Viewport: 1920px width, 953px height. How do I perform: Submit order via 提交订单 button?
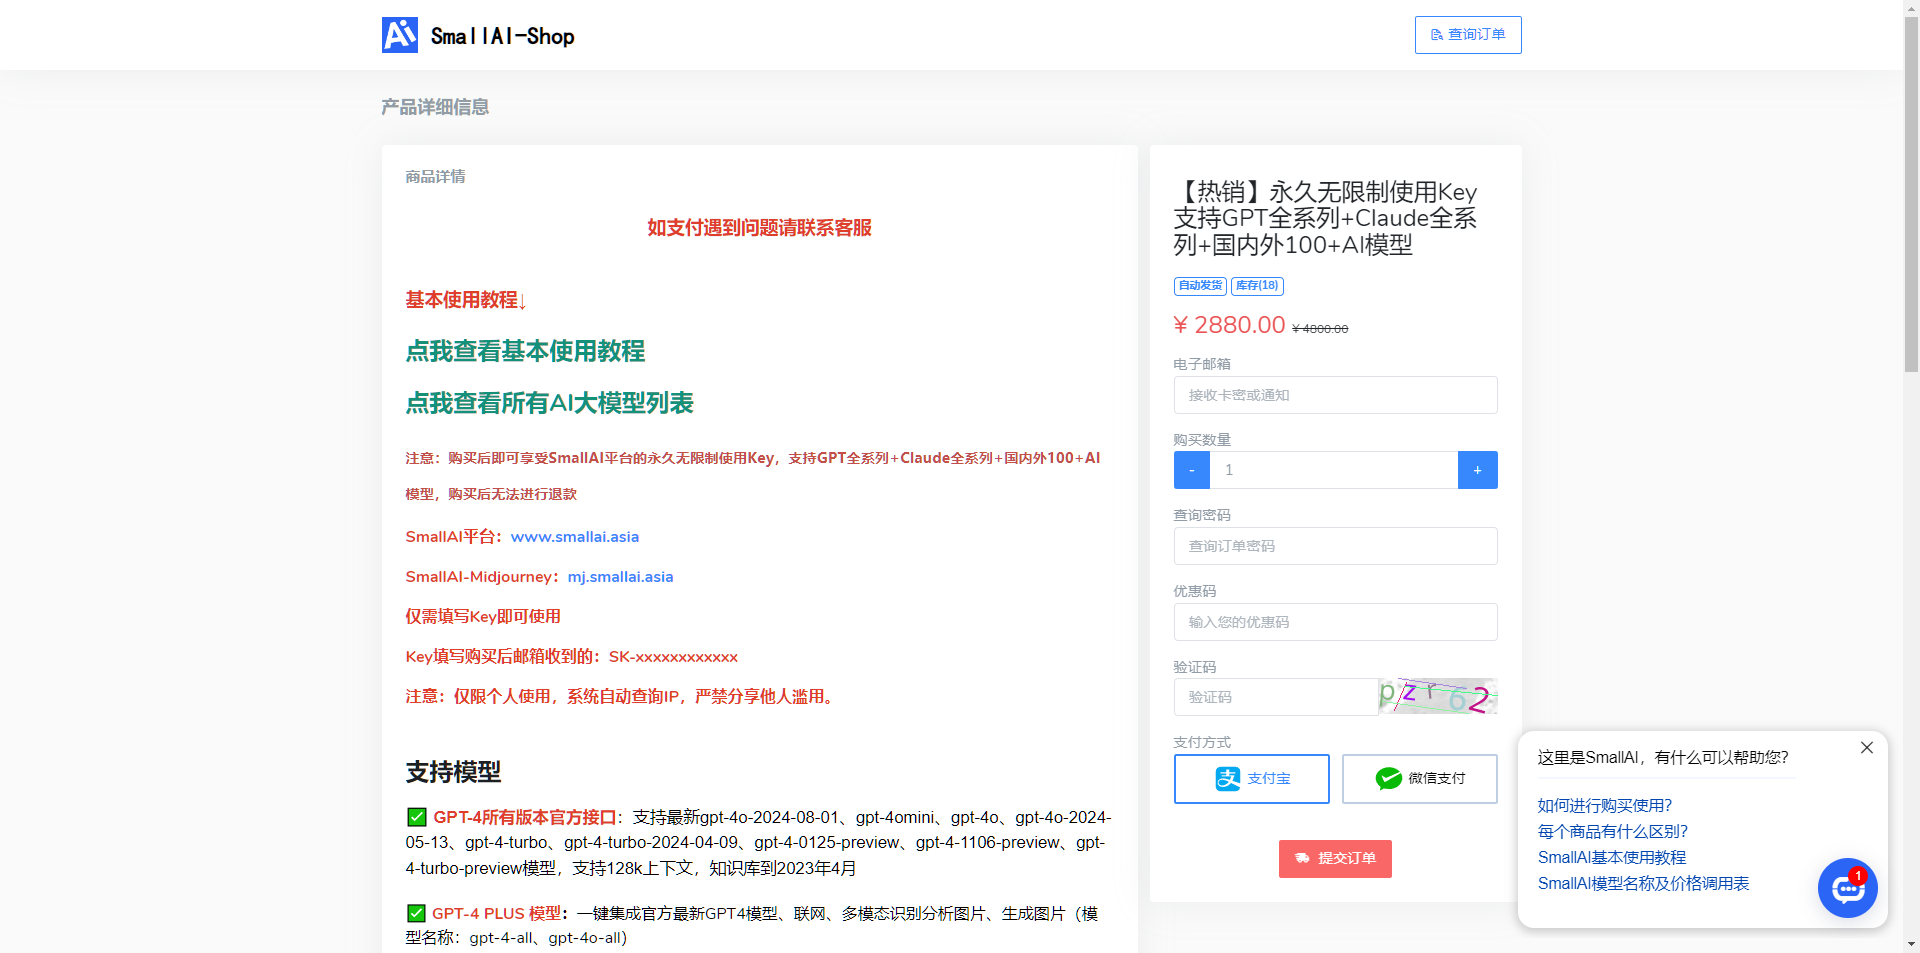1335,859
